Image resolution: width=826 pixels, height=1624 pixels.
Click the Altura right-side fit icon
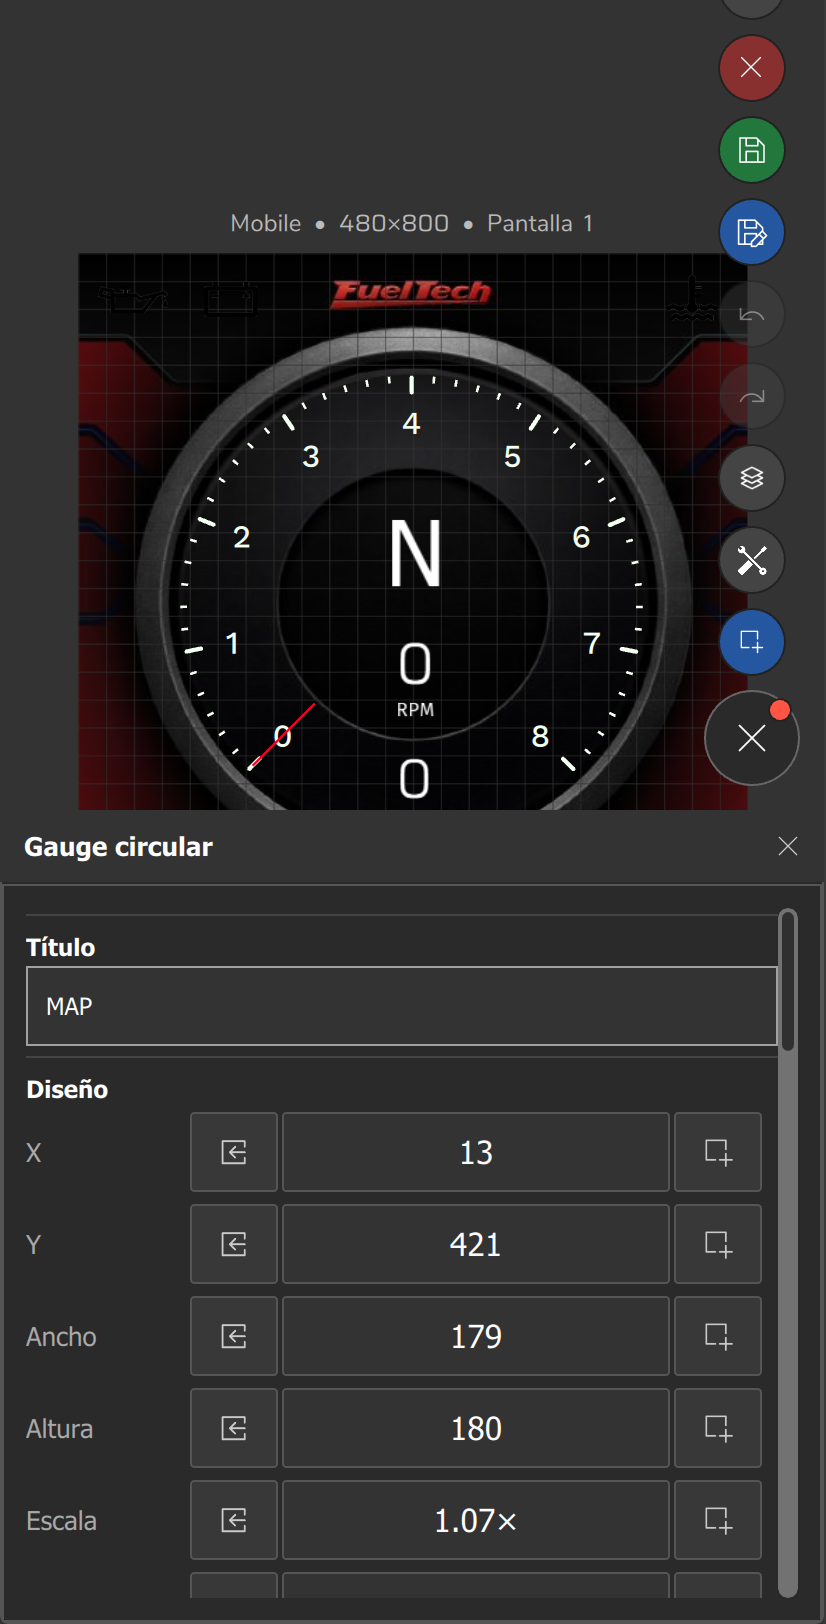coord(718,1428)
